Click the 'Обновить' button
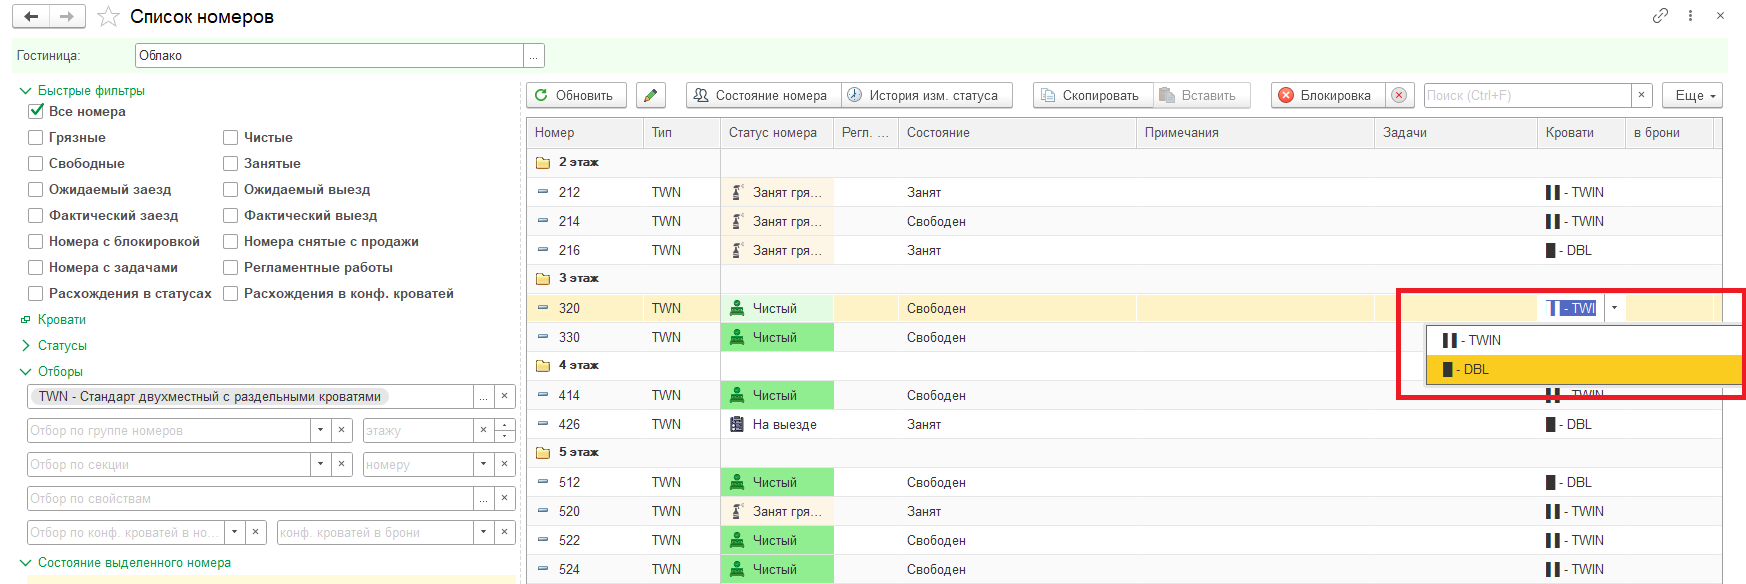Viewport: 1746px width, 584px height. (575, 95)
